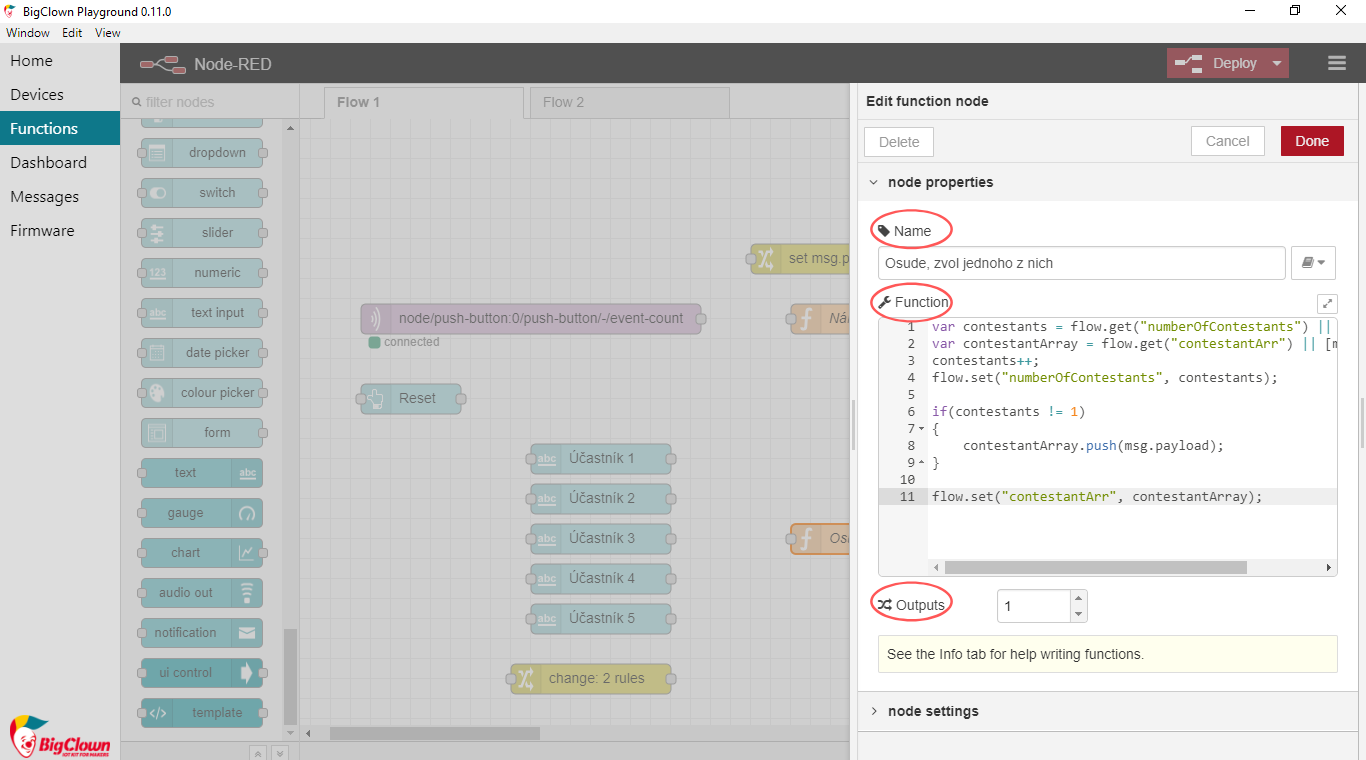Click the code editor horizontal scrollbar
The image size is (1366, 760).
pos(1095,567)
